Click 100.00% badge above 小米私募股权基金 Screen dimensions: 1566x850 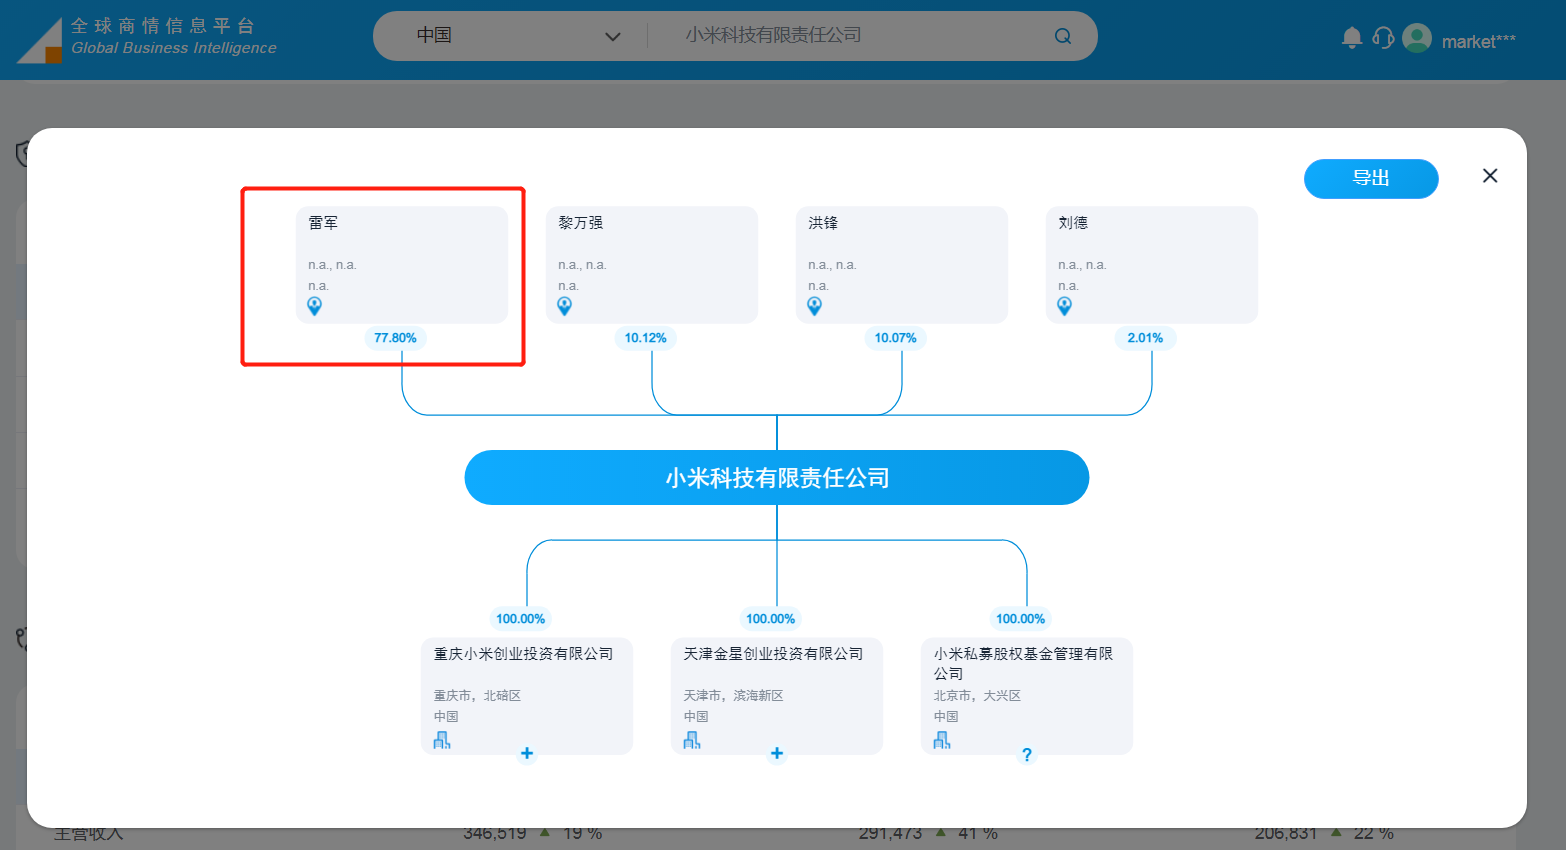pos(1020,619)
